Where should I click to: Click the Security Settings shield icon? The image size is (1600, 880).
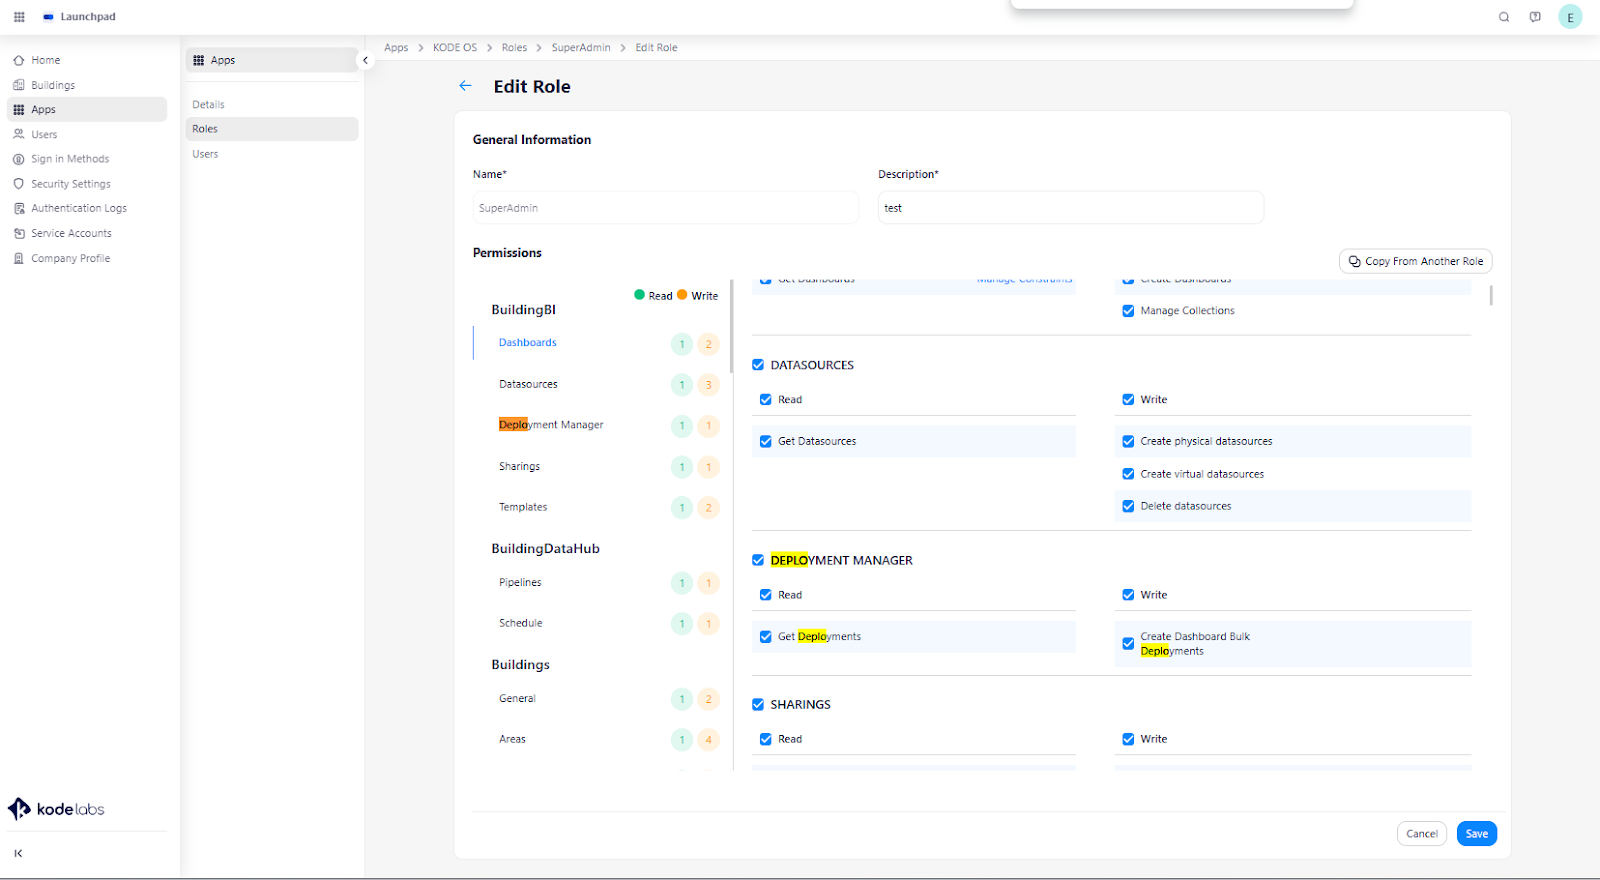pyautogui.click(x=19, y=184)
